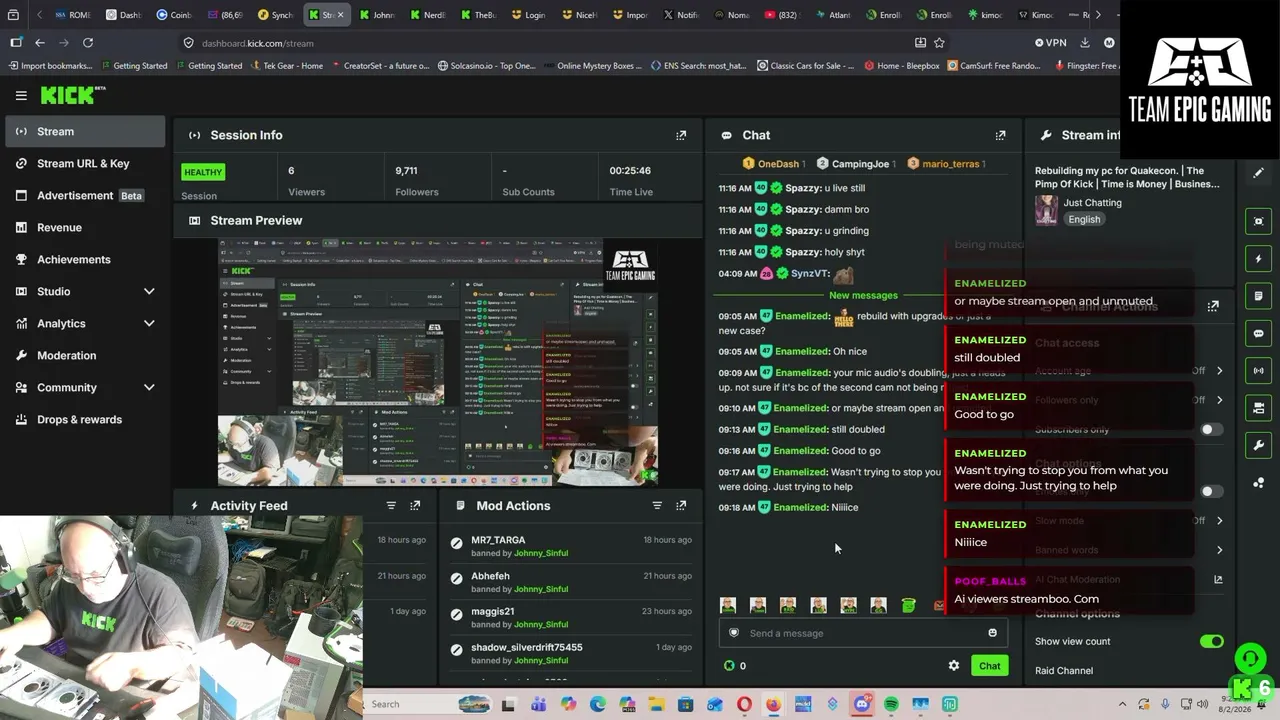1280x720 pixels.
Task: Go to Advertisement Beta page
Action: pyautogui.click(x=85, y=195)
